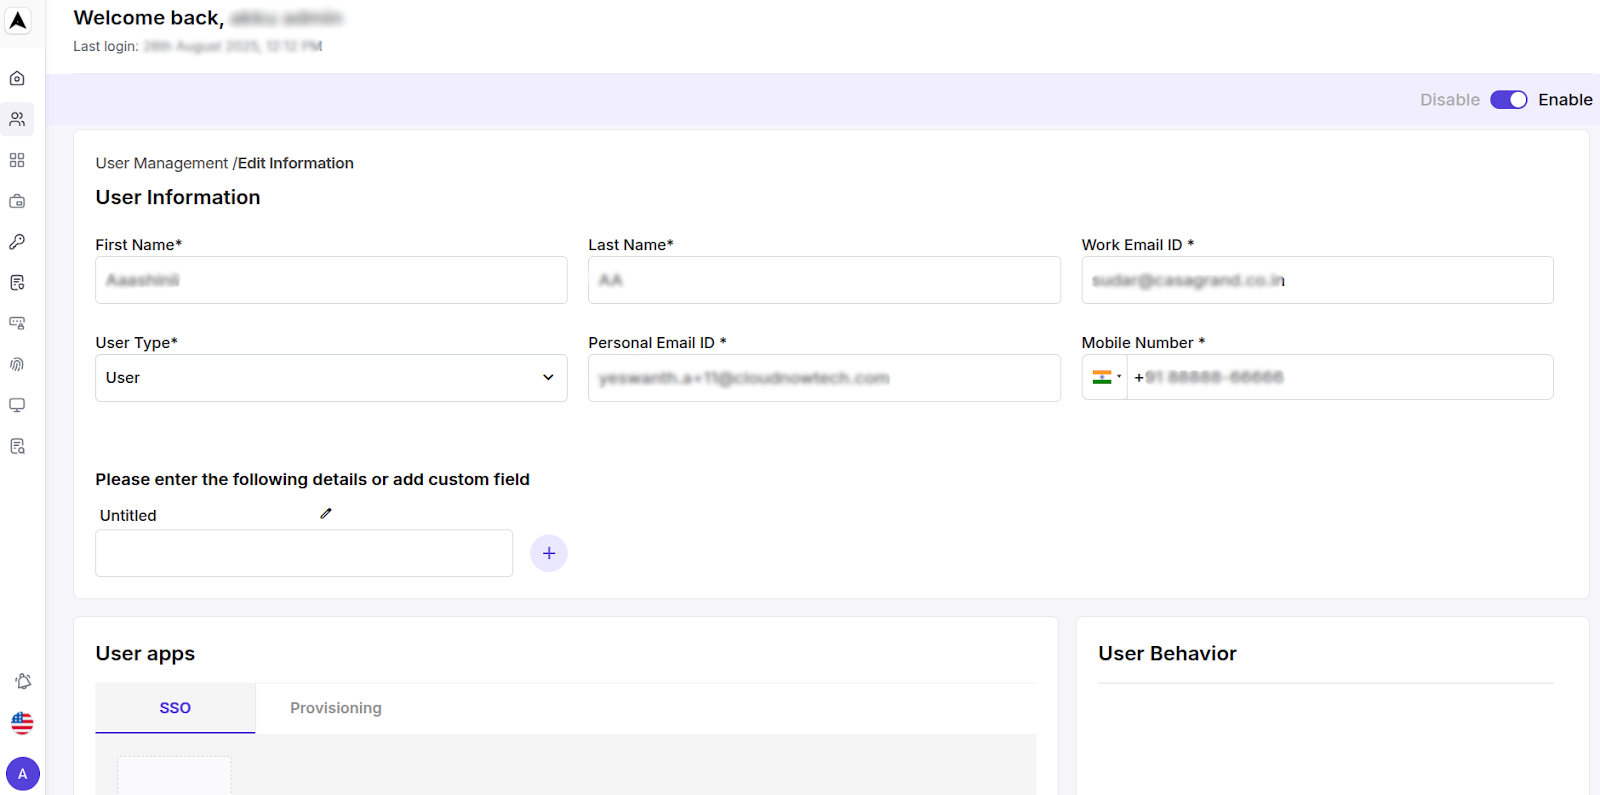Open the password keyboard sidebar icon
This screenshot has height=795, width=1600.
(x=17, y=324)
